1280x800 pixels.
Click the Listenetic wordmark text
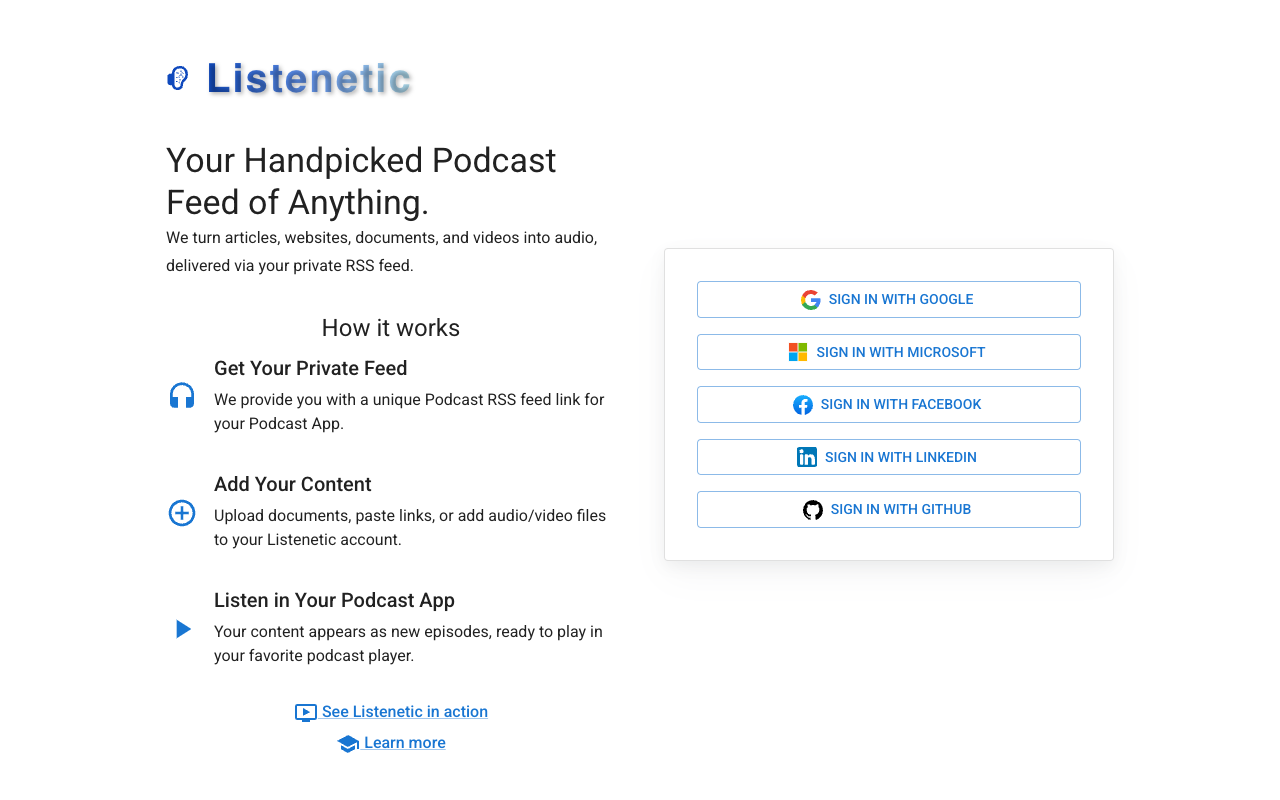(309, 78)
